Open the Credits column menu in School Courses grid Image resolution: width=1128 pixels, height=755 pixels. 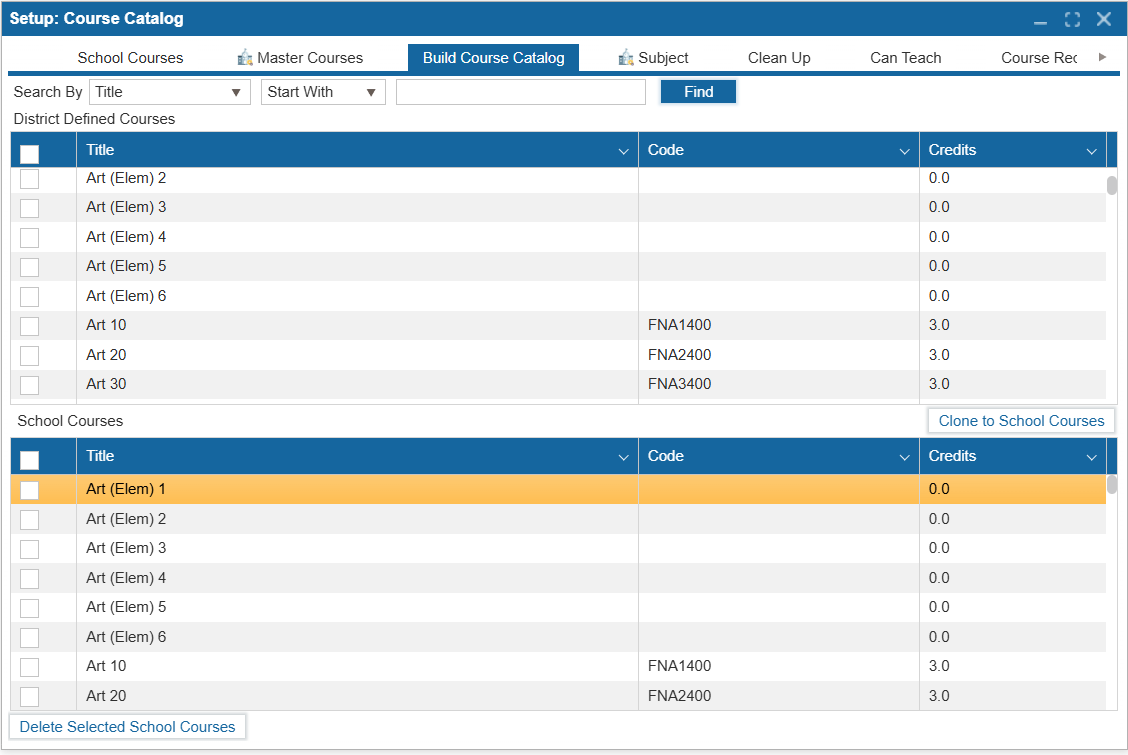[x=1091, y=456]
